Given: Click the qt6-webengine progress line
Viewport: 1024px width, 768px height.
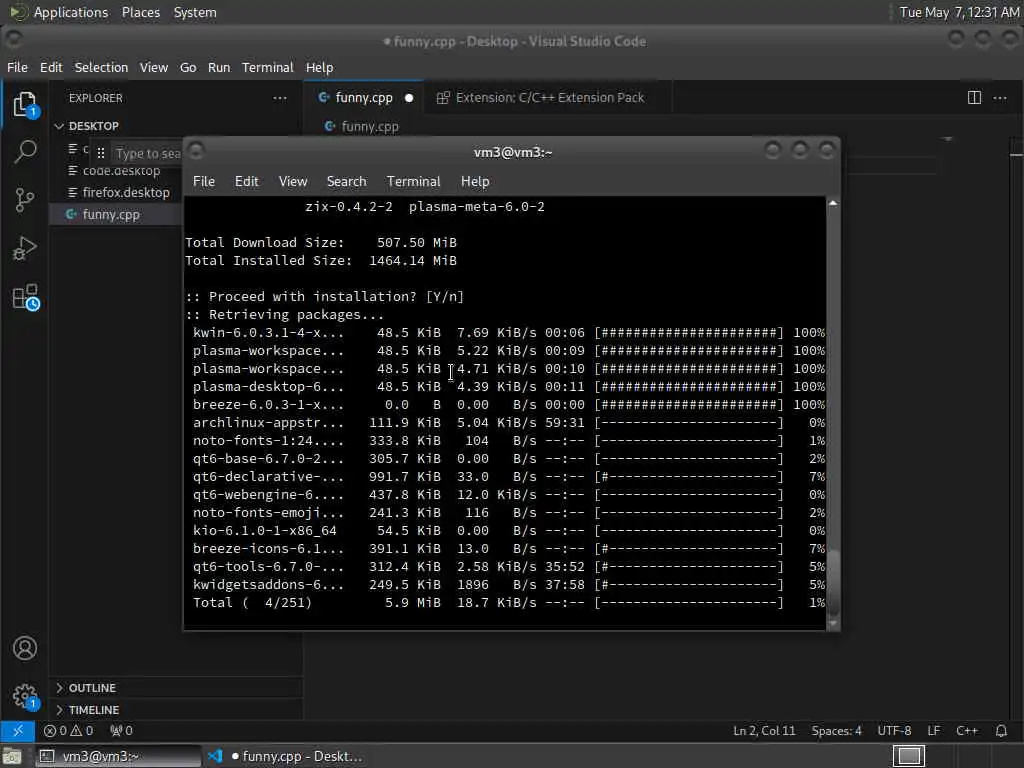Looking at the screenshot, I should pyautogui.click(x=508, y=495).
